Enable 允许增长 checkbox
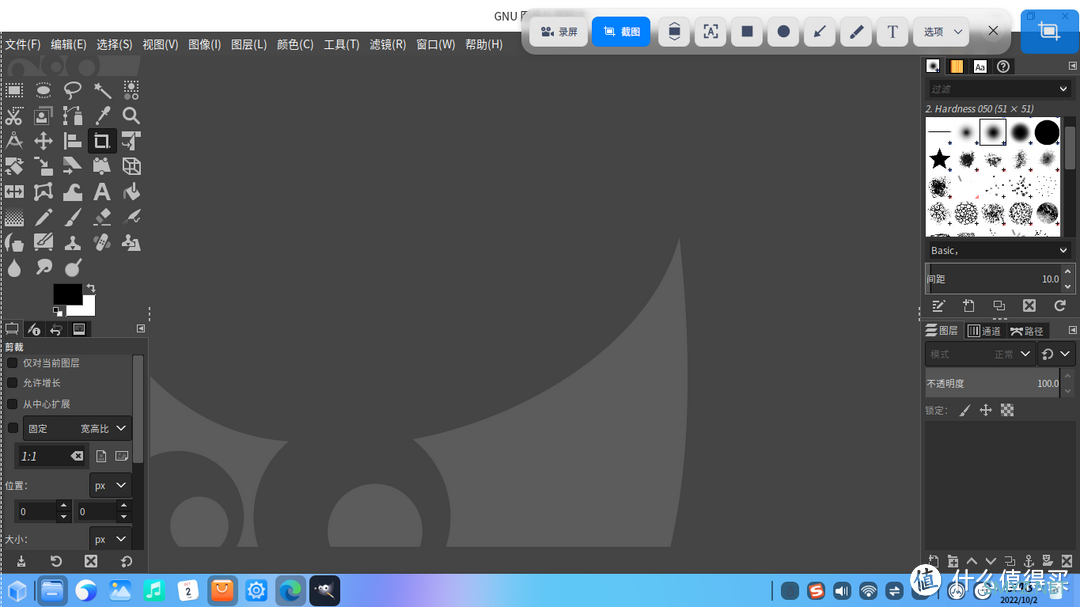Viewport: 1080px width, 607px height. pos(12,382)
